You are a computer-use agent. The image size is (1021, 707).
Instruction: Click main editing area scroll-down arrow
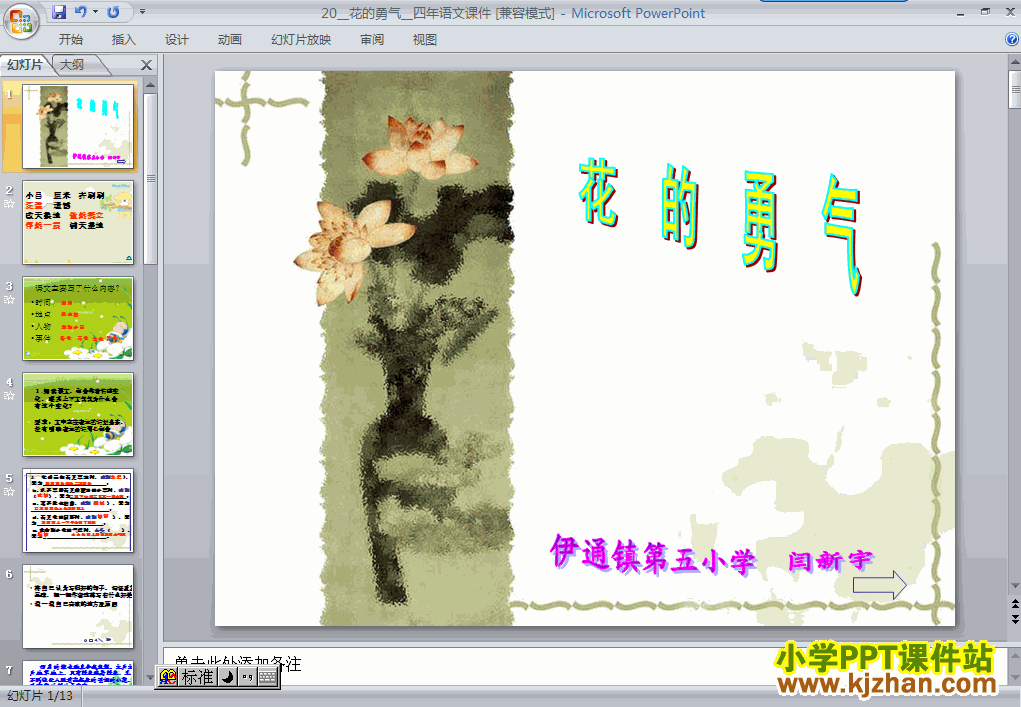(1015, 586)
